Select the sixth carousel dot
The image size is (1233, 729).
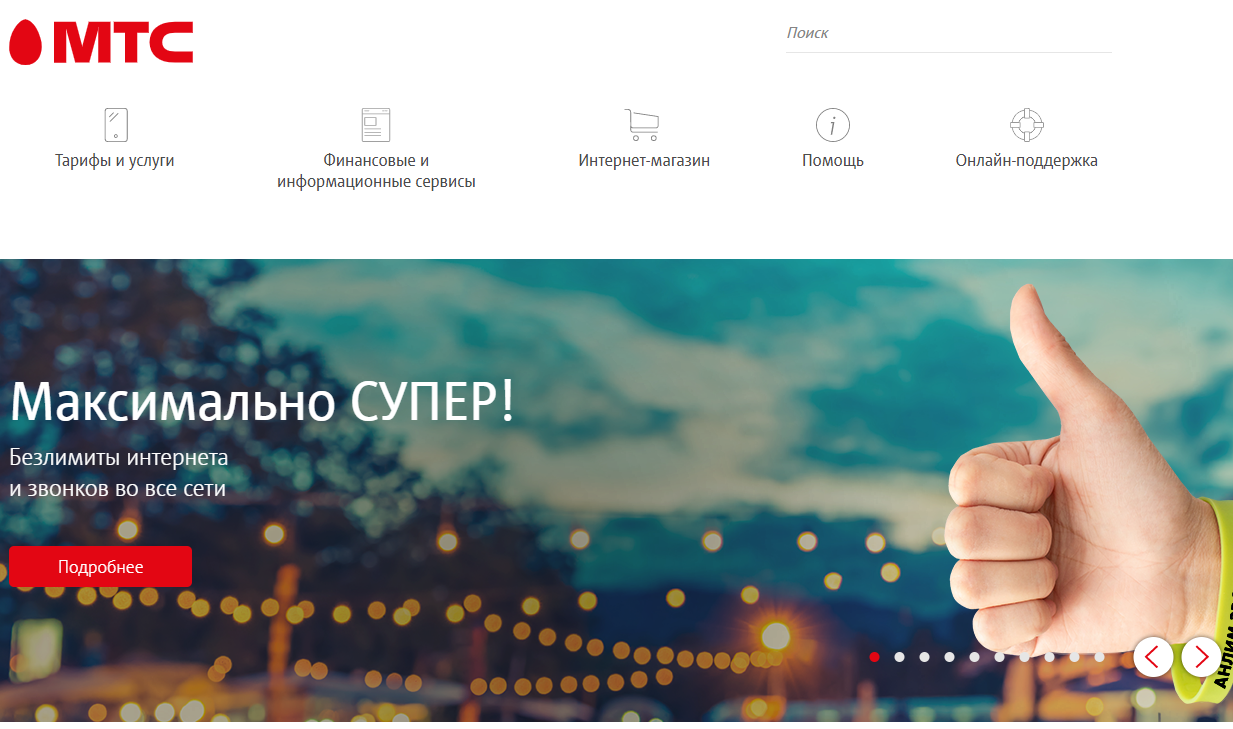pos(999,657)
